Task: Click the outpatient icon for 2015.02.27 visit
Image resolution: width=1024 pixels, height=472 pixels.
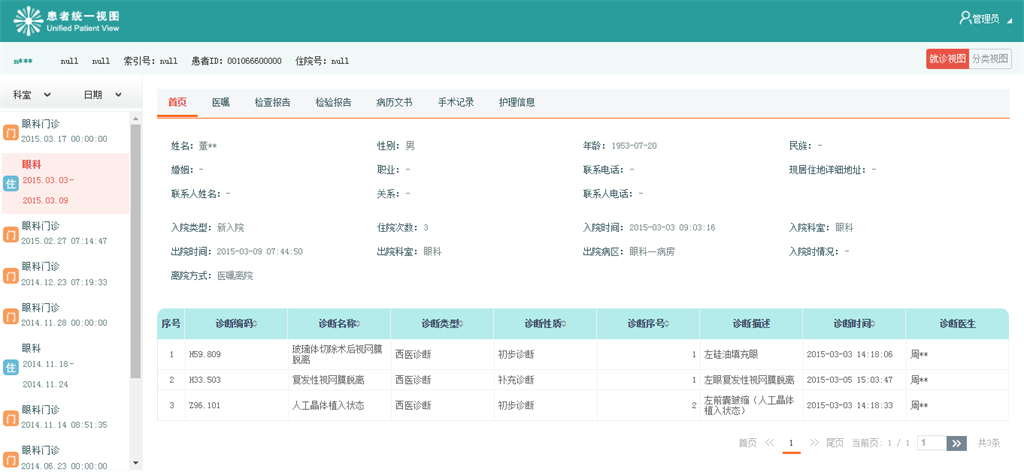Action: tap(10, 234)
